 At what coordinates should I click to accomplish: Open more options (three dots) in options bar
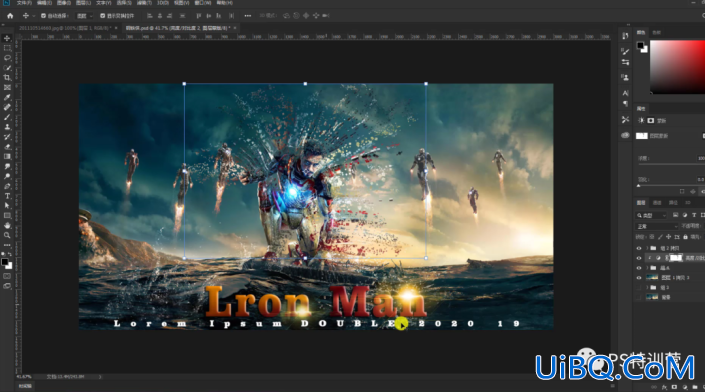pyautogui.click(x=248, y=16)
